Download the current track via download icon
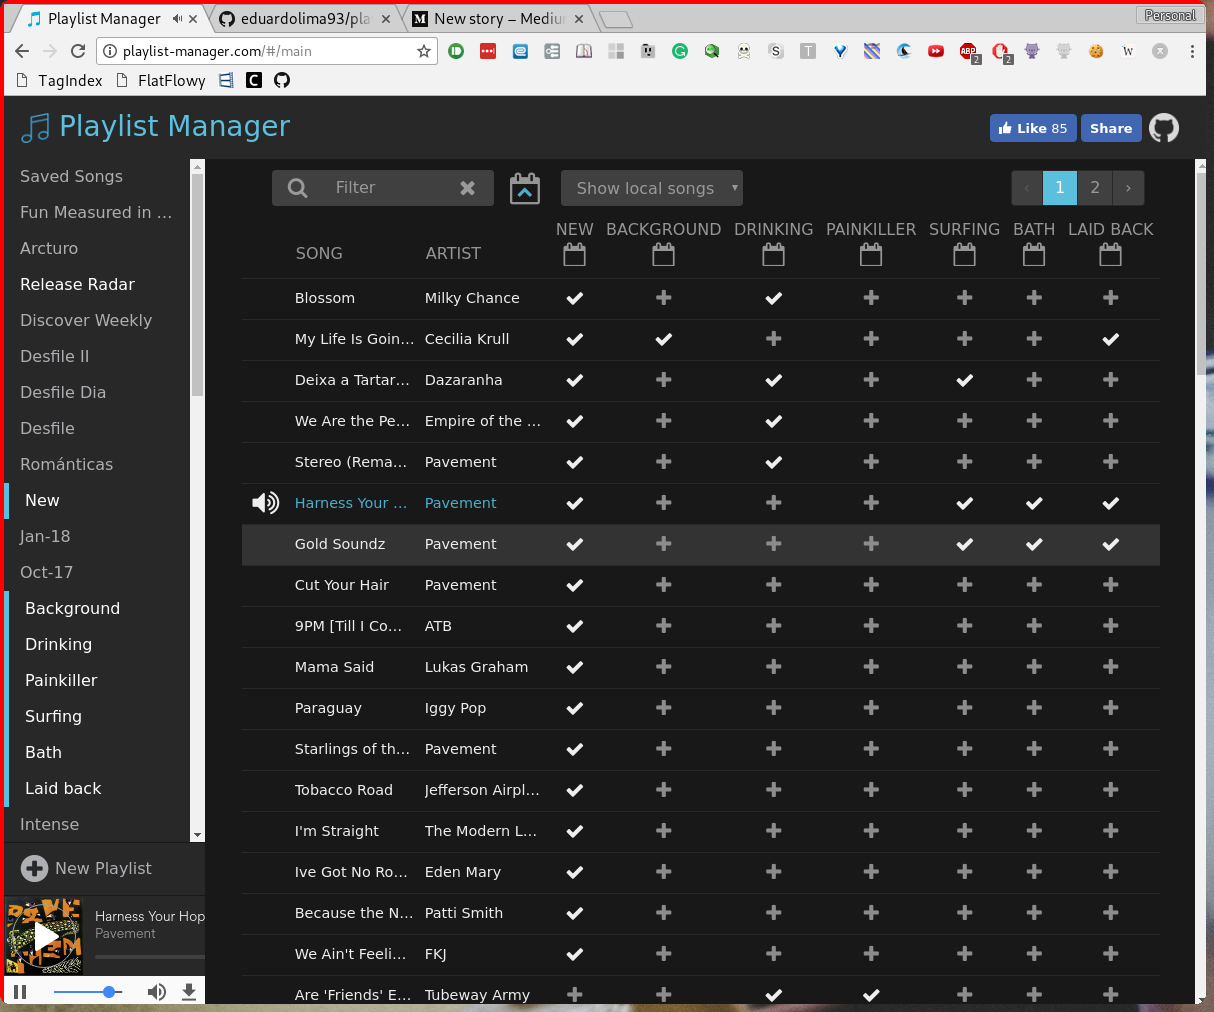 coord(189,991)
